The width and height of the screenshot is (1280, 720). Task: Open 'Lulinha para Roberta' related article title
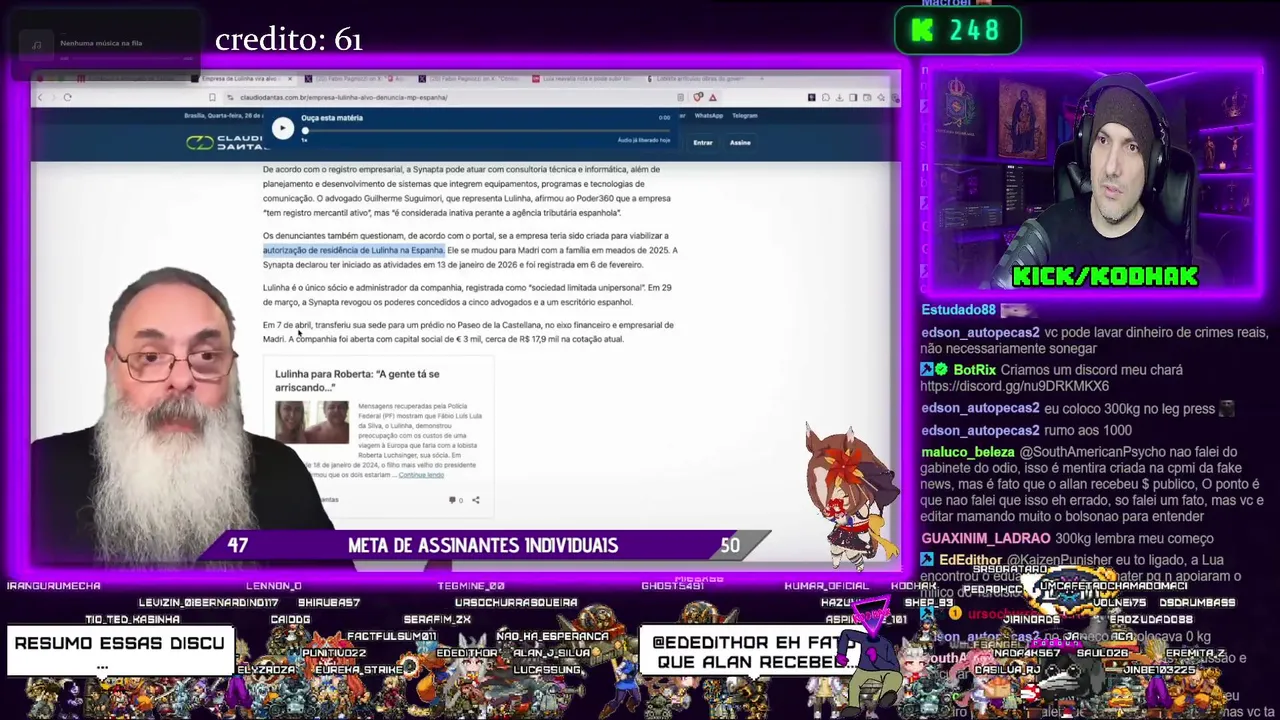(357, 380)
